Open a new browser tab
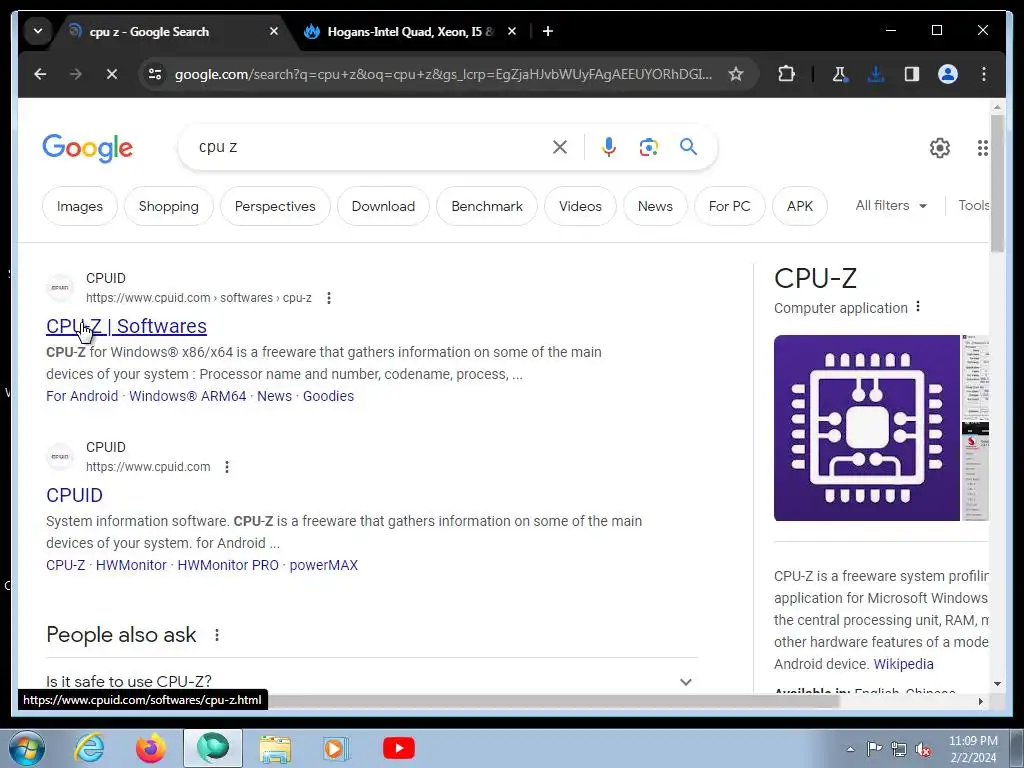This screenshot has height=768, width=1024. 548,31
